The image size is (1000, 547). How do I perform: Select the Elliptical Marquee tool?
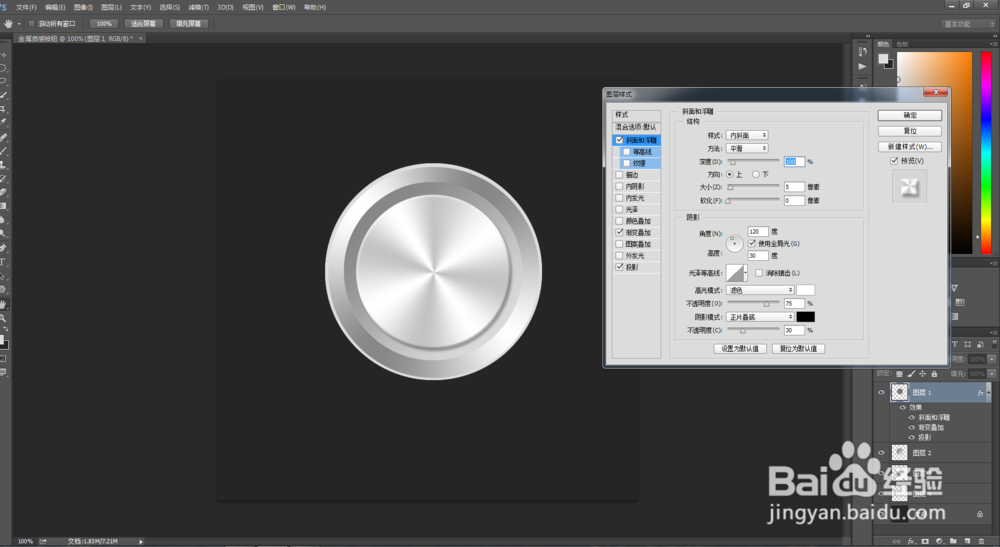pos(3,68)
